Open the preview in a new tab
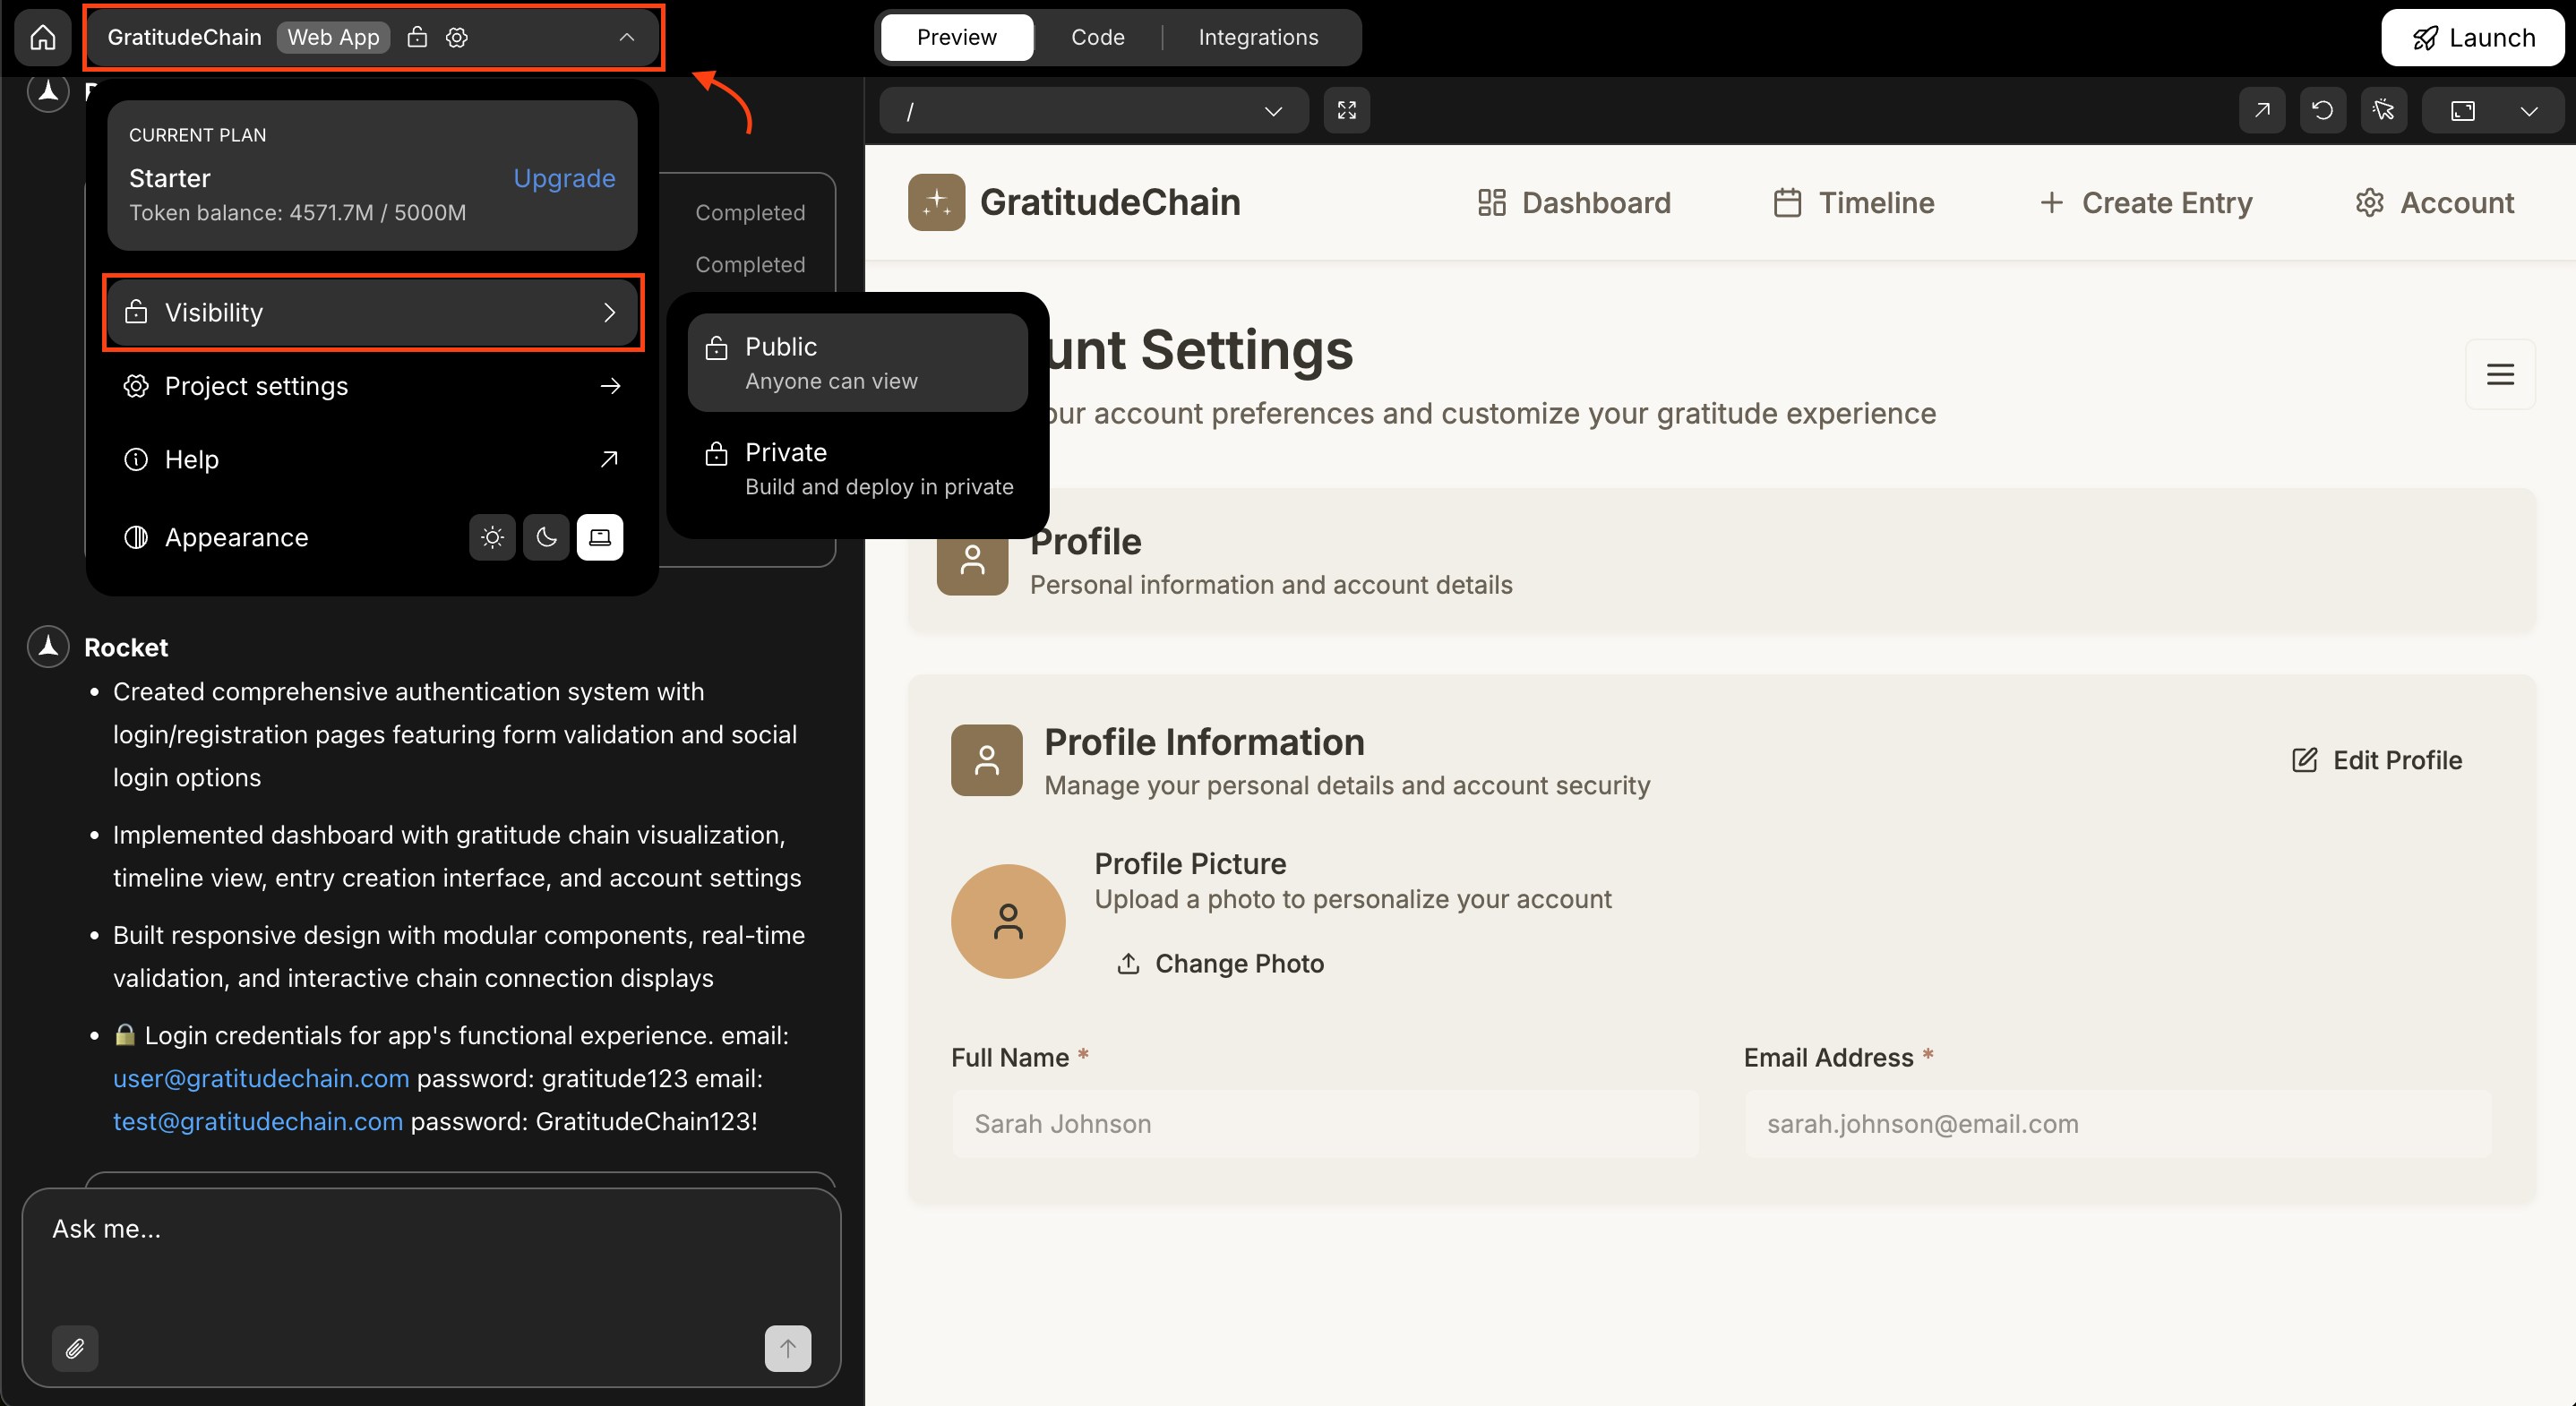 [2262, 110]
